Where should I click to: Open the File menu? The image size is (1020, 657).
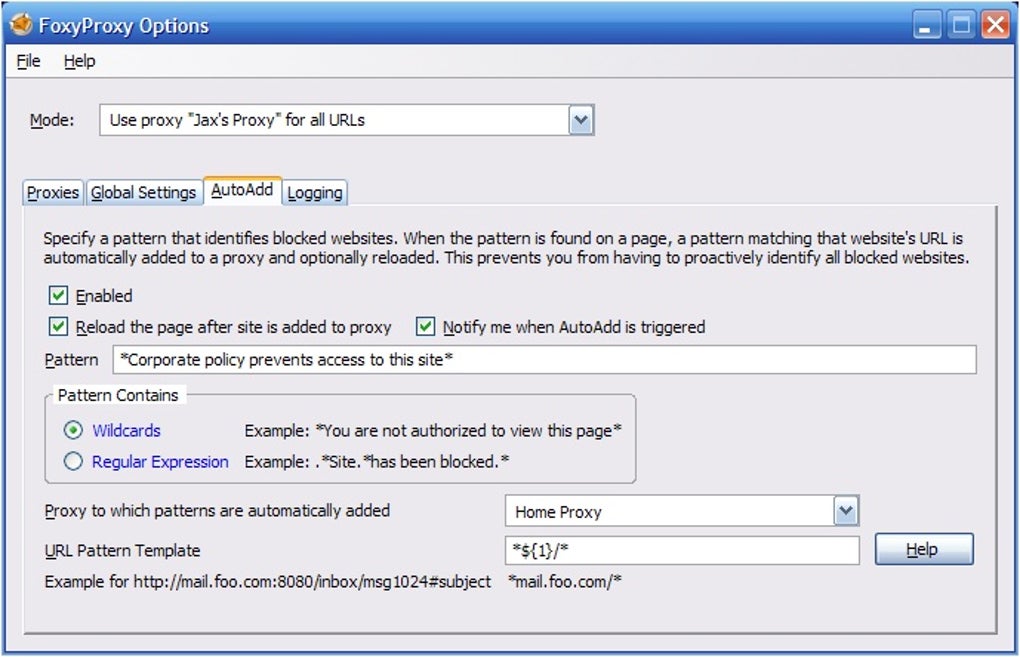[29, 61]
